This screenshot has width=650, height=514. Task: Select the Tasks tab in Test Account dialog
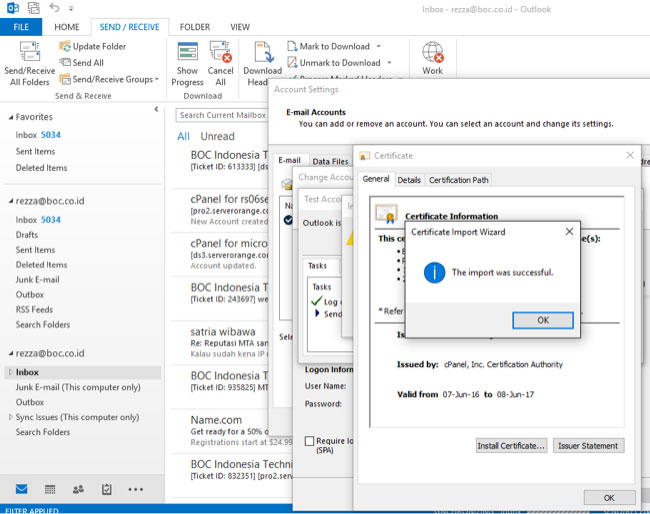point(318,266)
